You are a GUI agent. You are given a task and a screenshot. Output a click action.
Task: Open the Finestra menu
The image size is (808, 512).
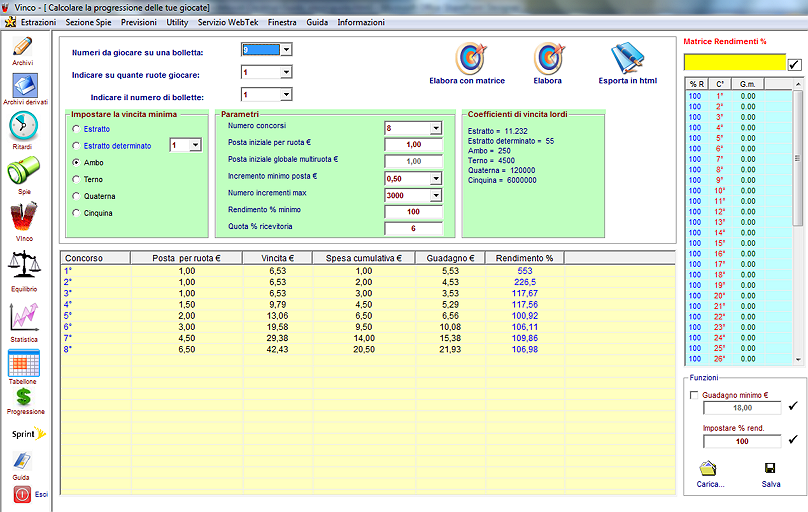click(282, 22)
